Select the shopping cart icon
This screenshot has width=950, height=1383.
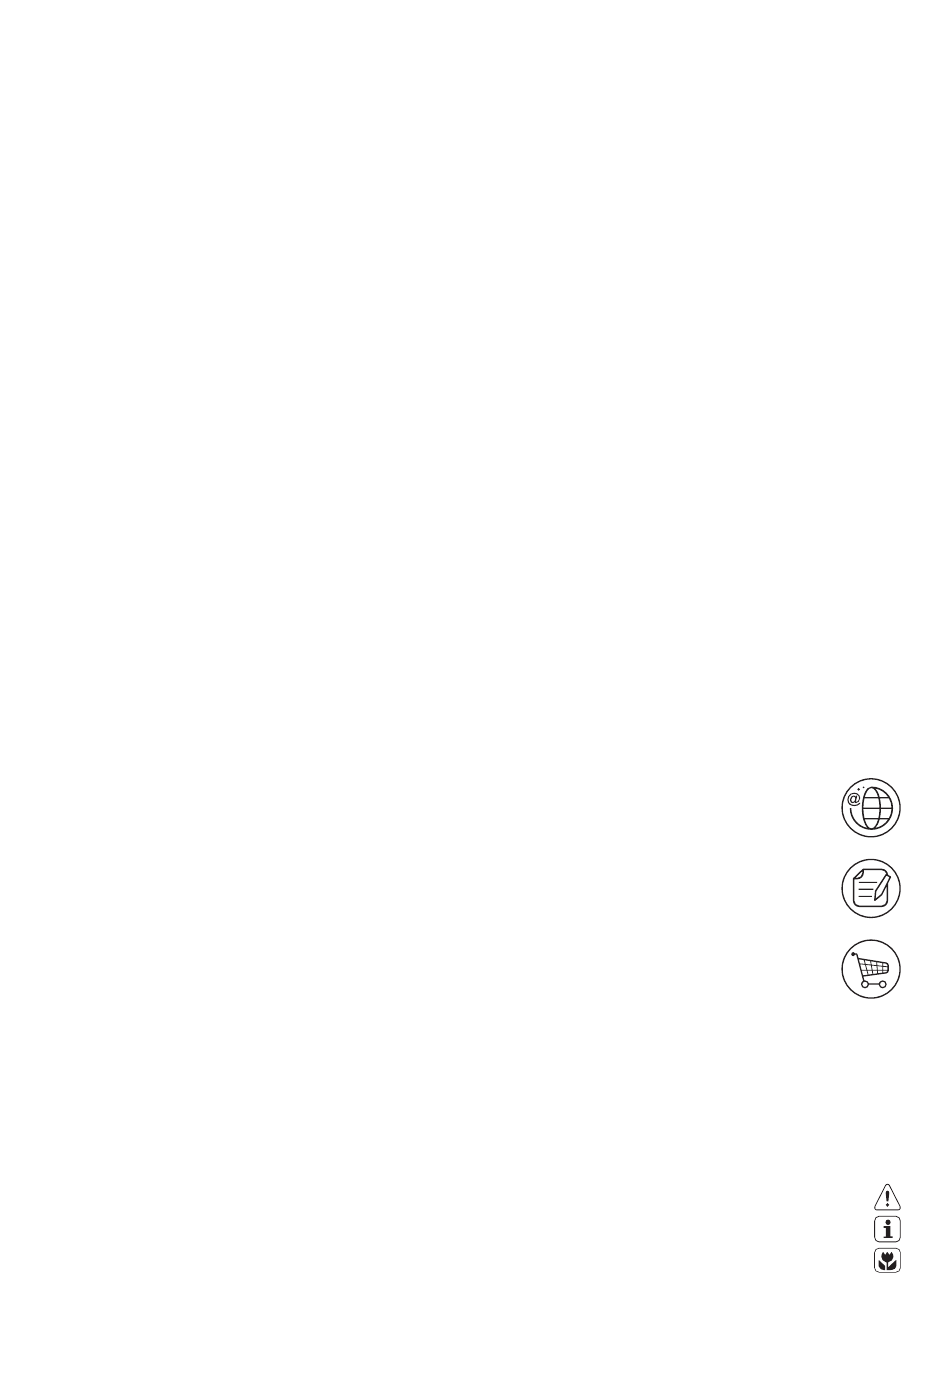click(871, 968)
